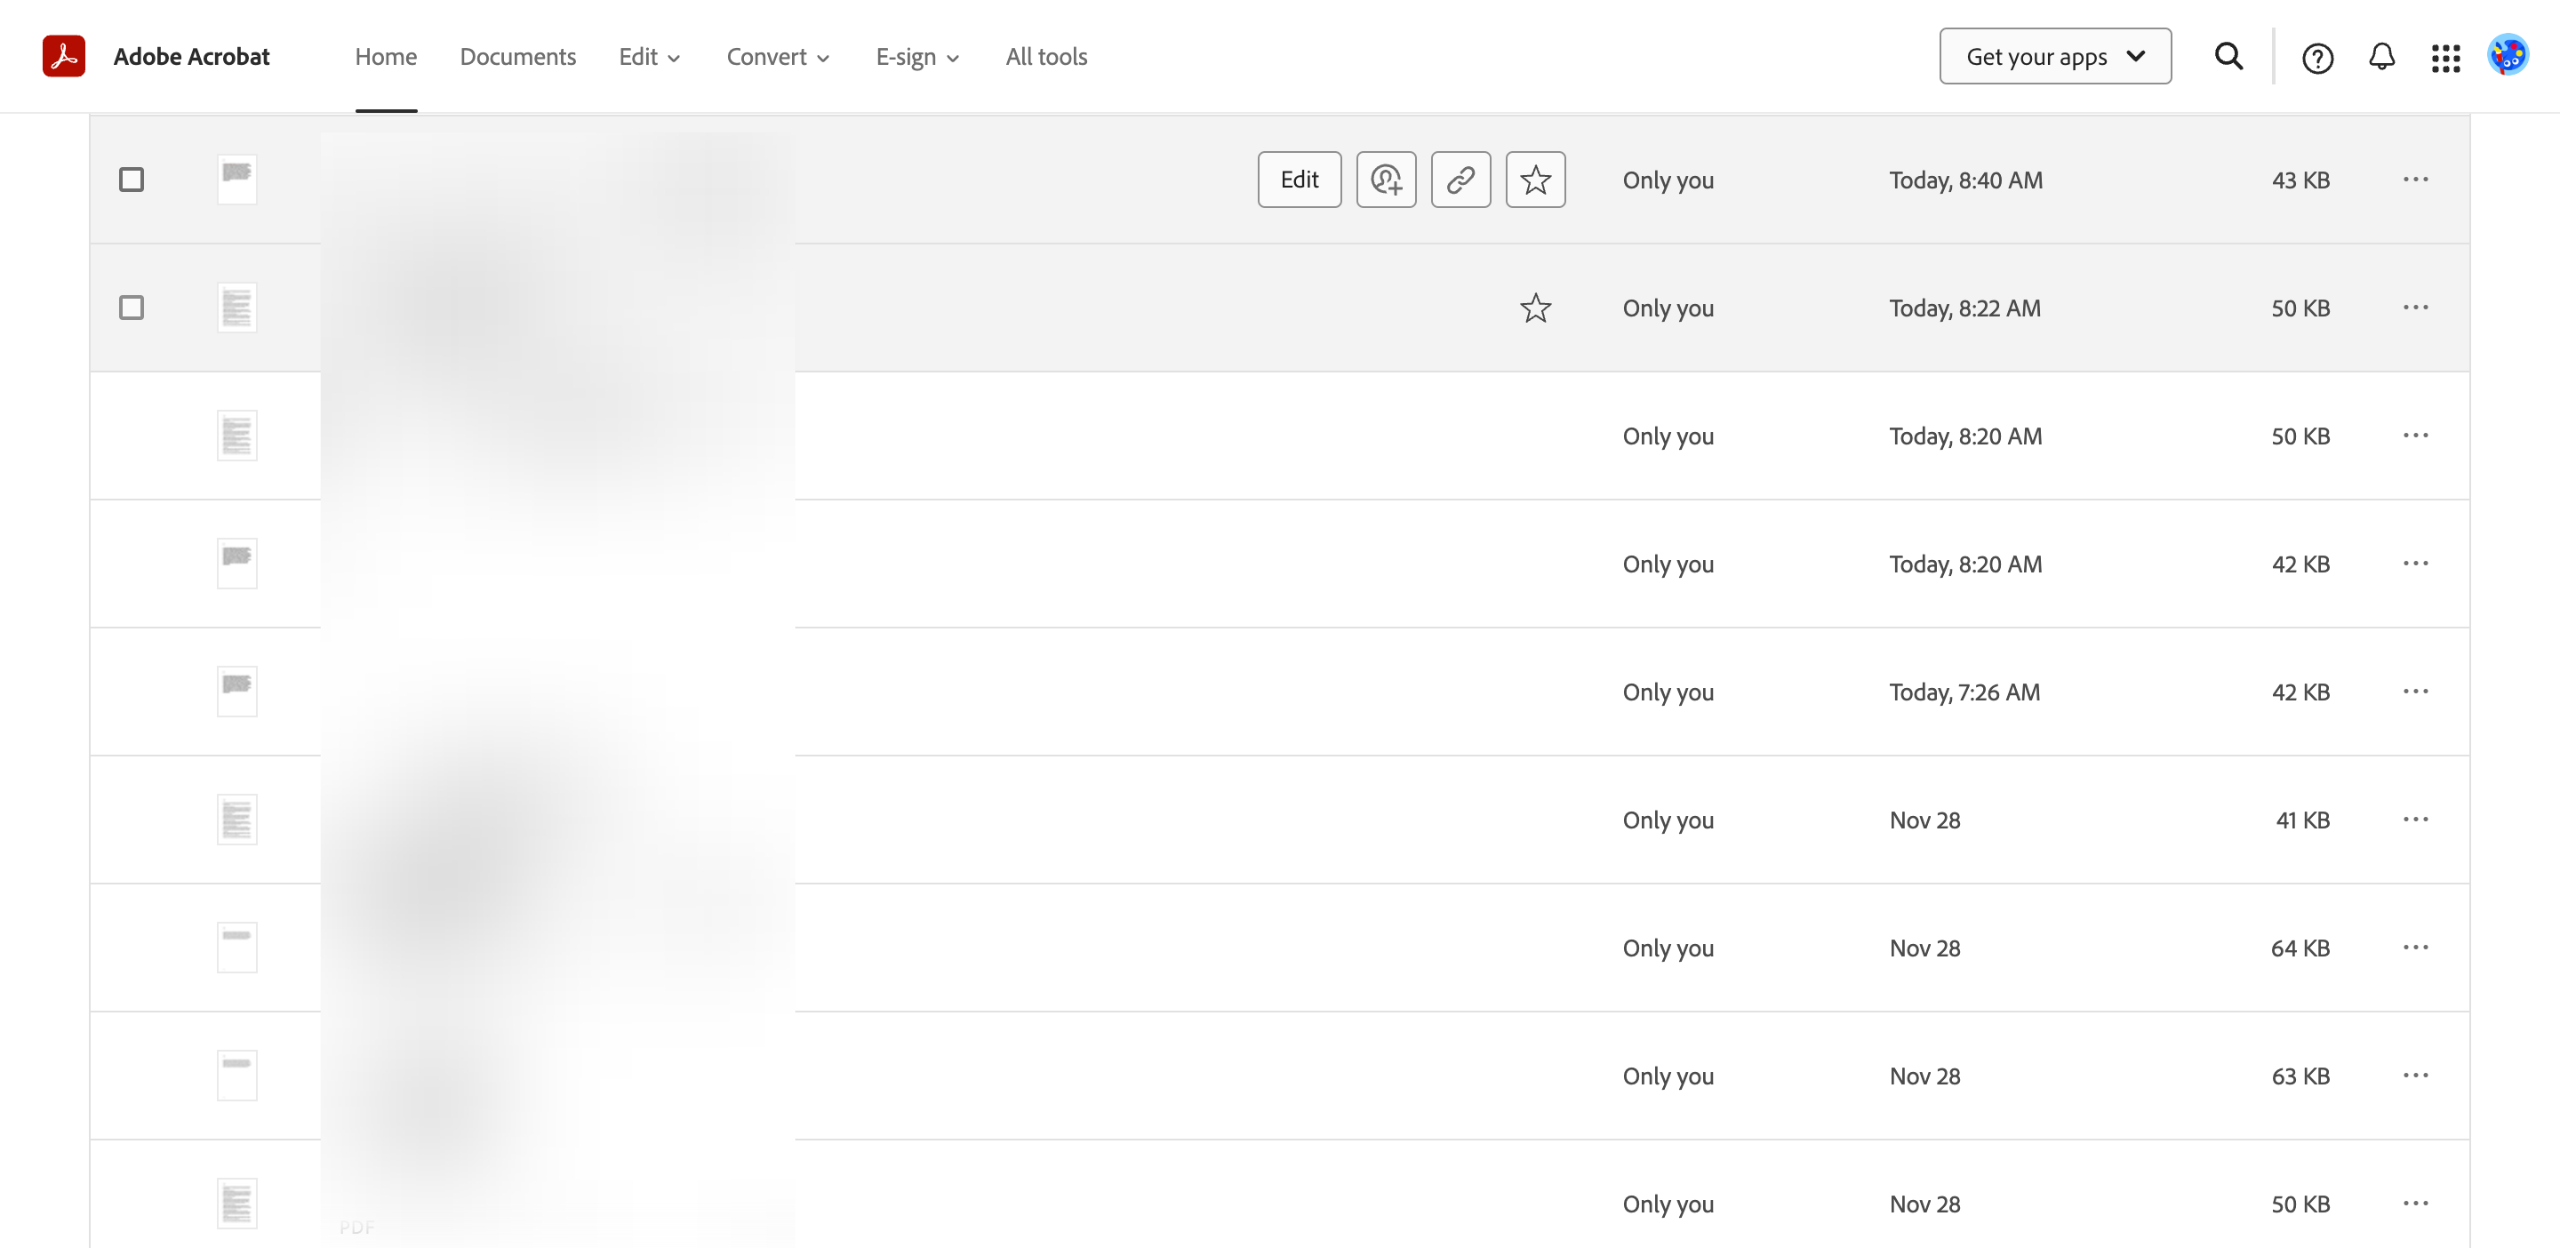Open the user profile avatar

2507,56
